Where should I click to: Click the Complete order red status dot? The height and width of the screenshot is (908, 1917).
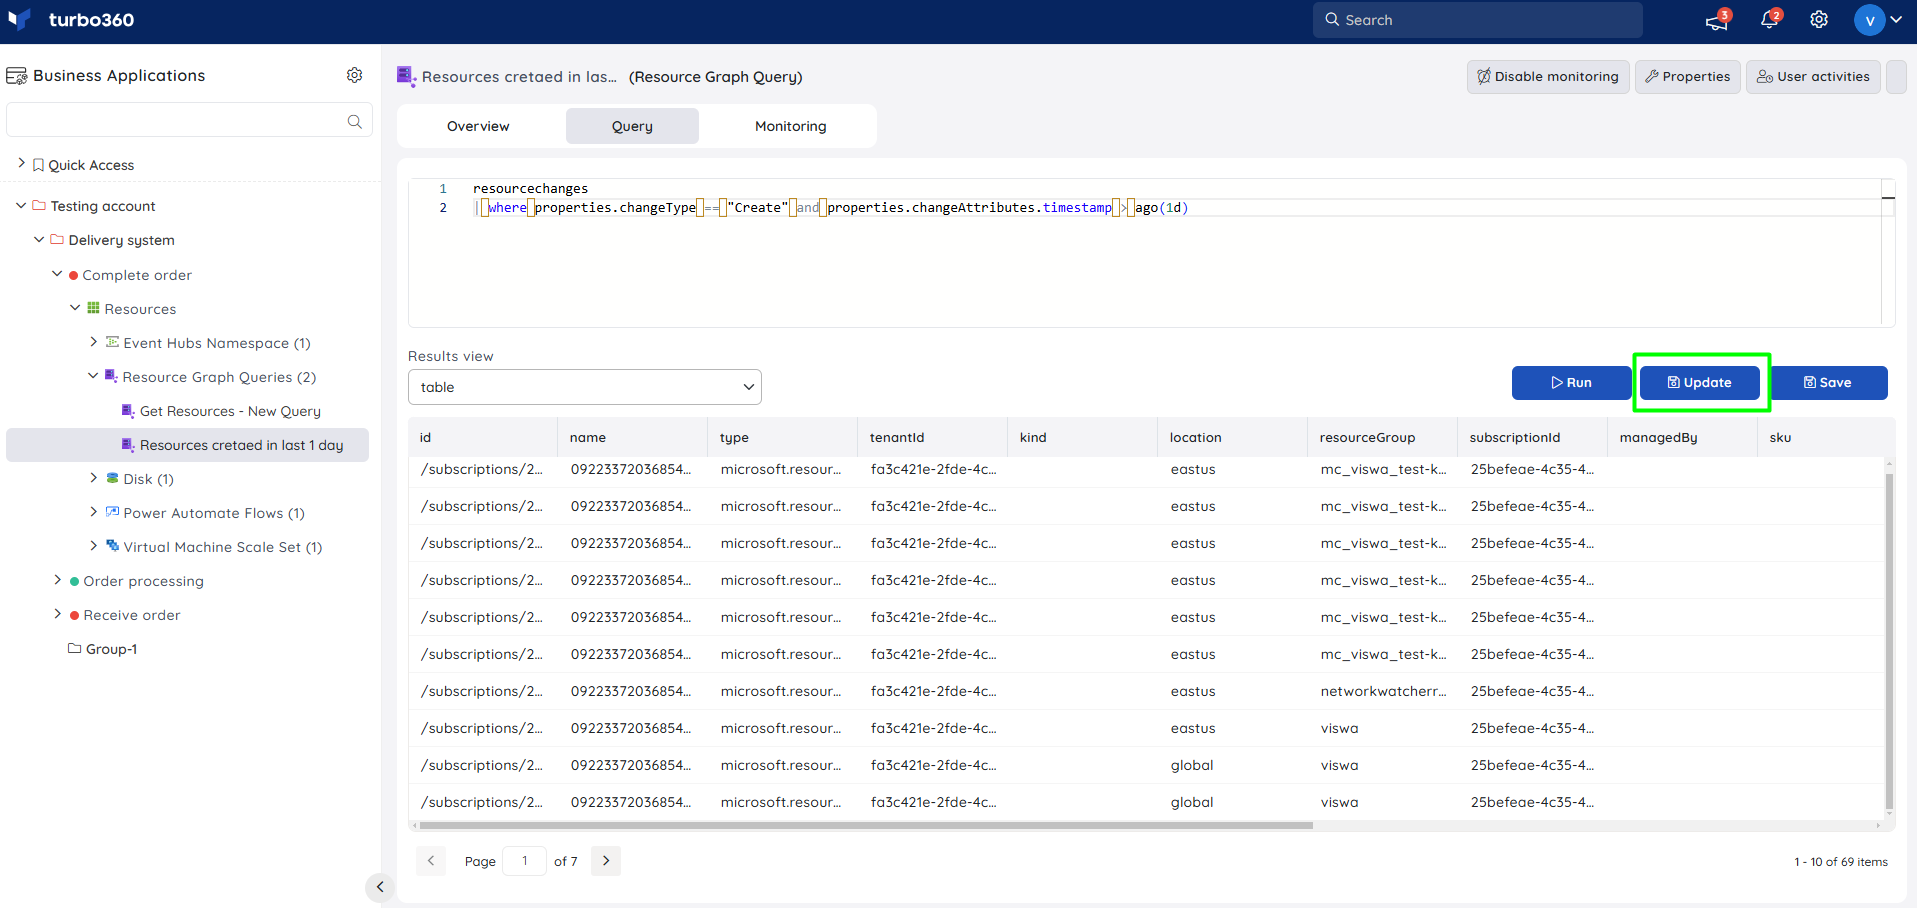click(x=73, y=275)
